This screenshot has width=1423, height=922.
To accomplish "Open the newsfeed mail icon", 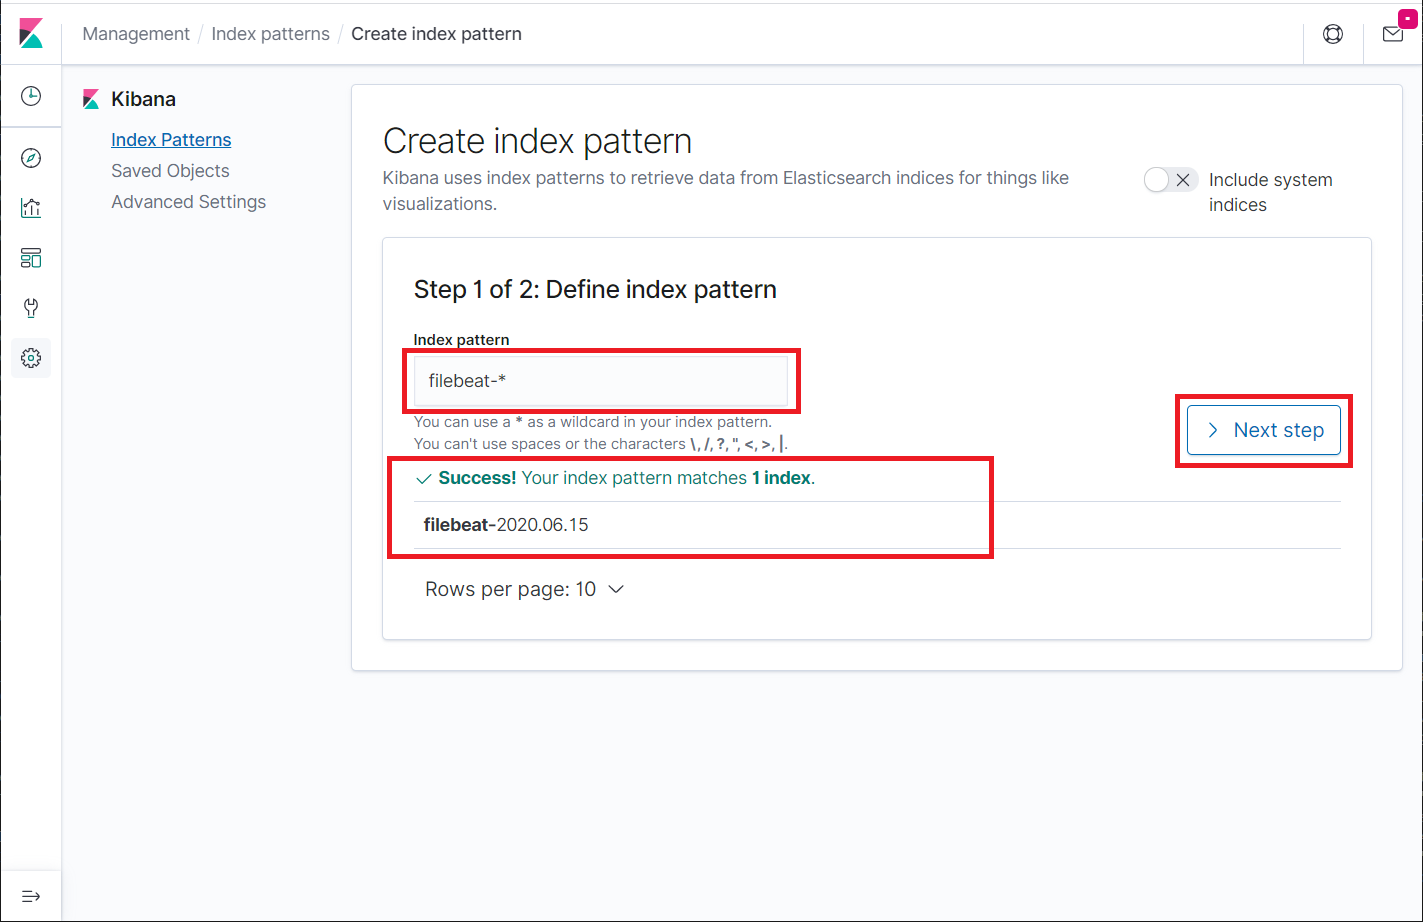I will click(x=1393, y=34).
